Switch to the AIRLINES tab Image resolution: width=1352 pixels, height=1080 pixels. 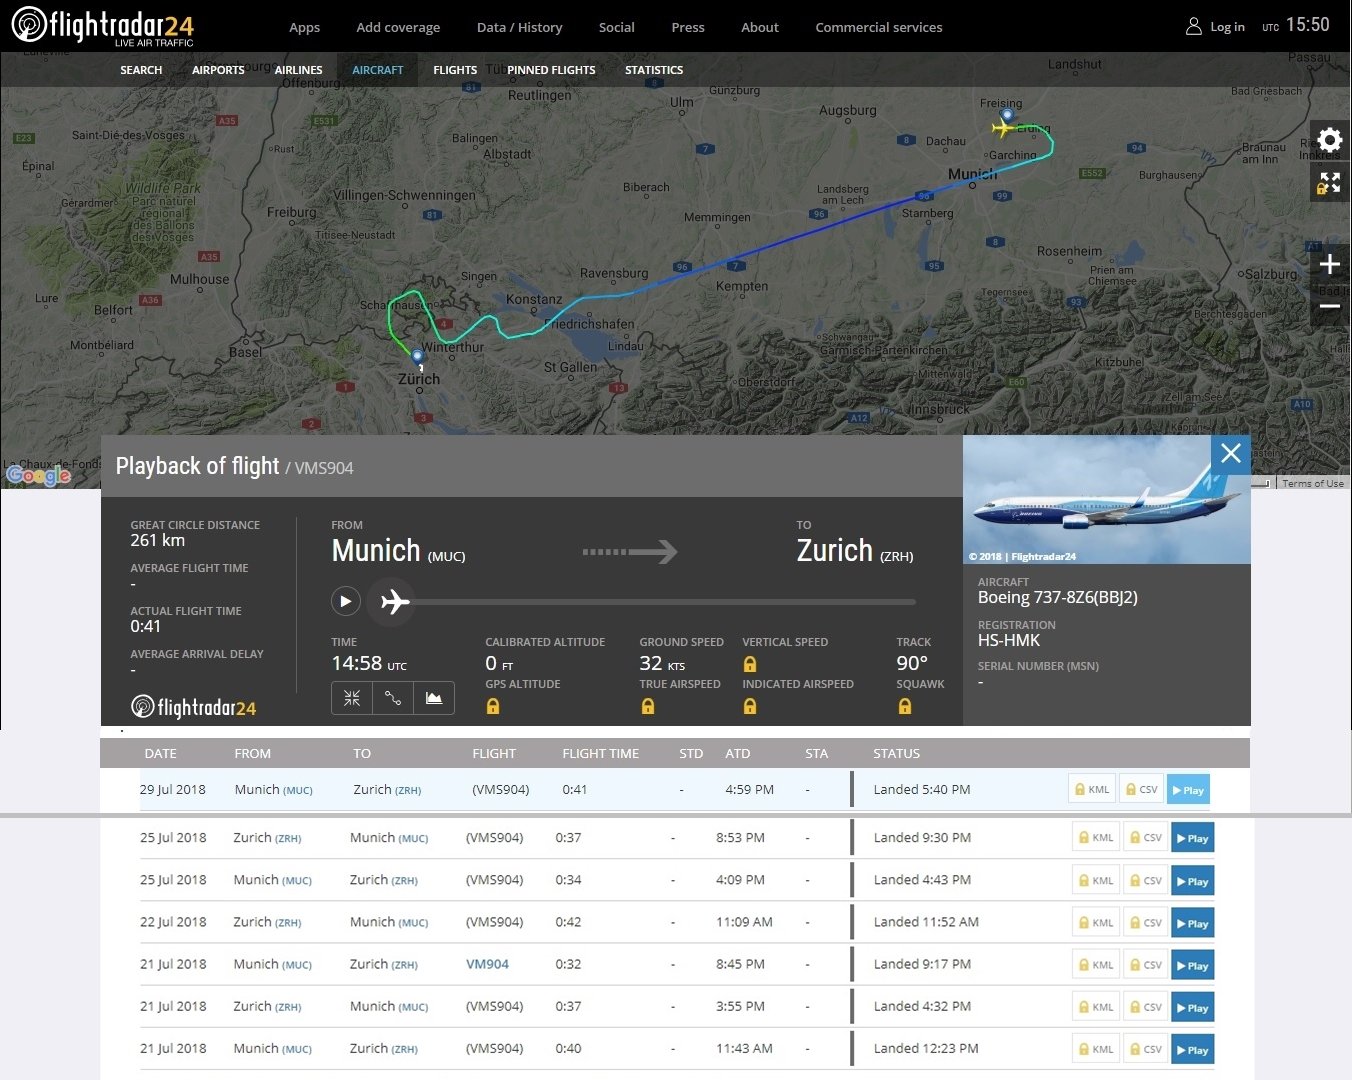298,70
